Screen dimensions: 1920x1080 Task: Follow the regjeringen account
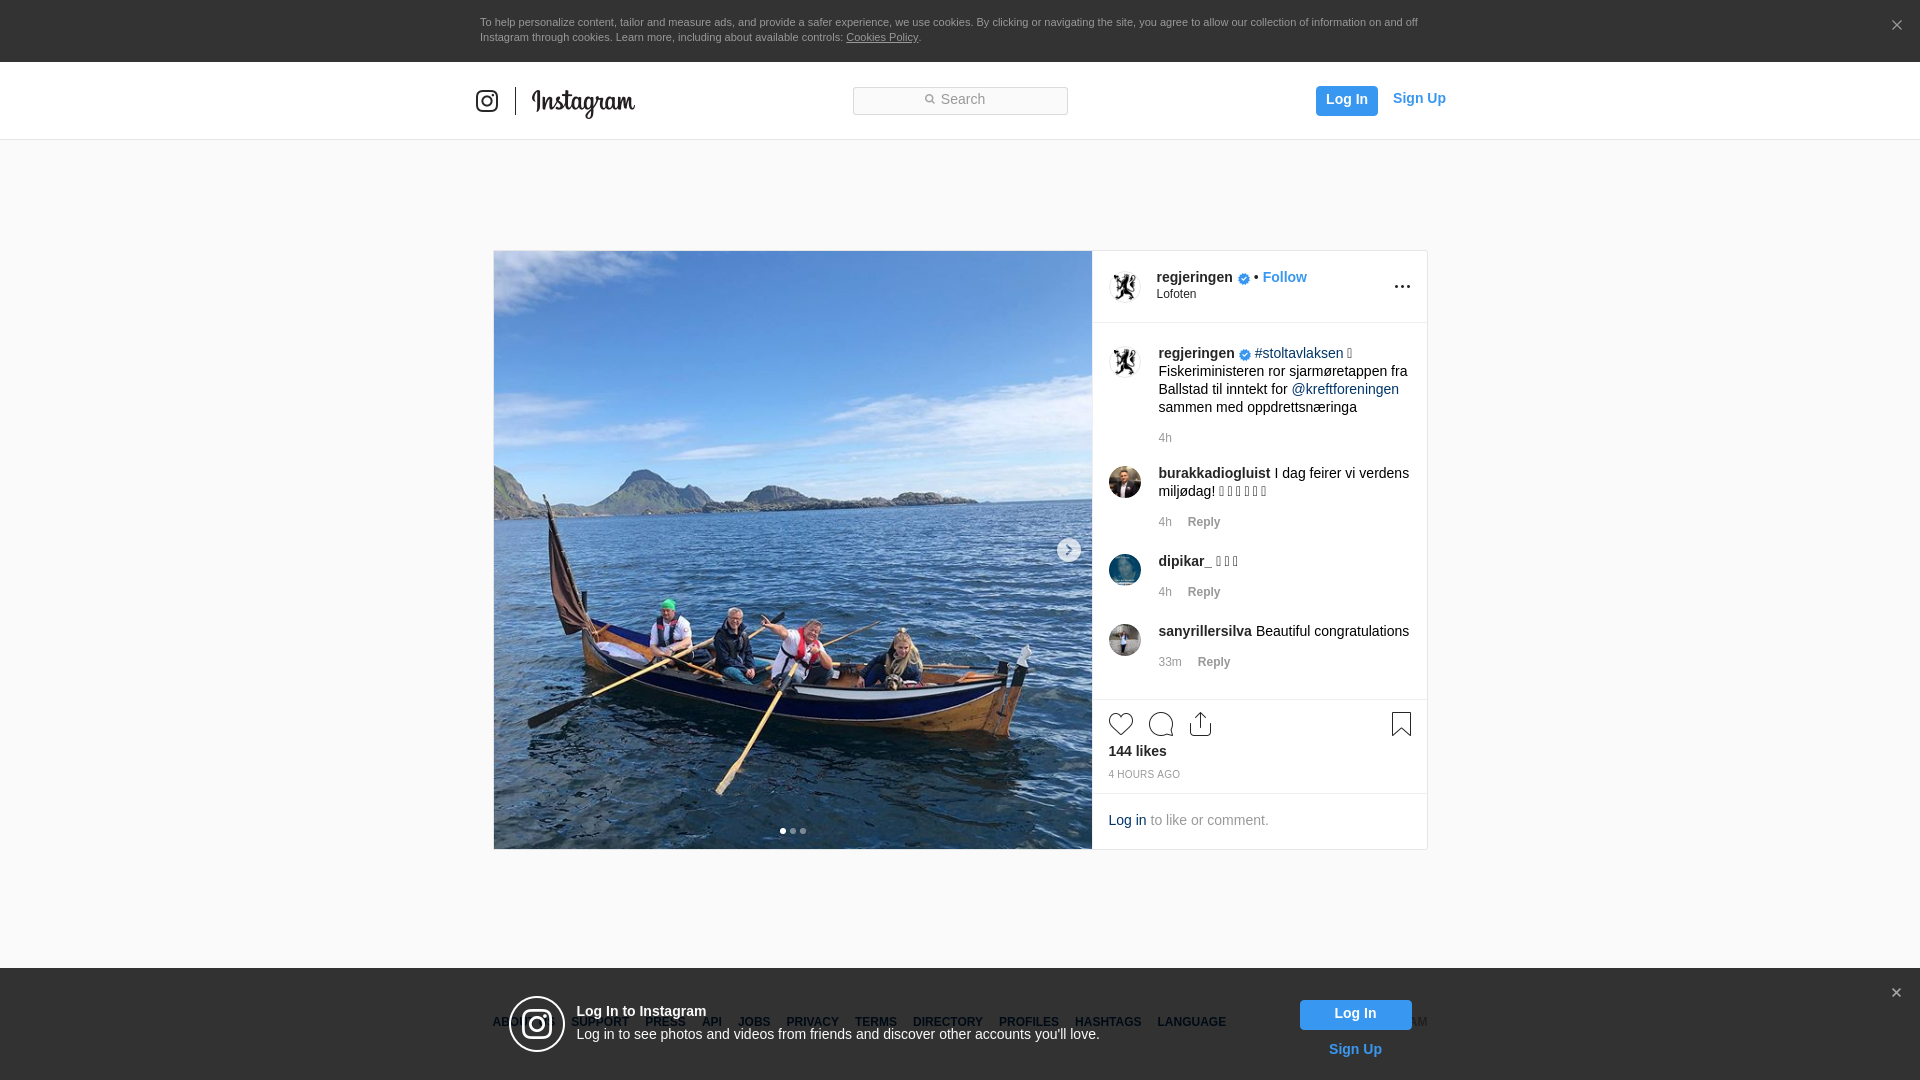[x=1284, y=277]
